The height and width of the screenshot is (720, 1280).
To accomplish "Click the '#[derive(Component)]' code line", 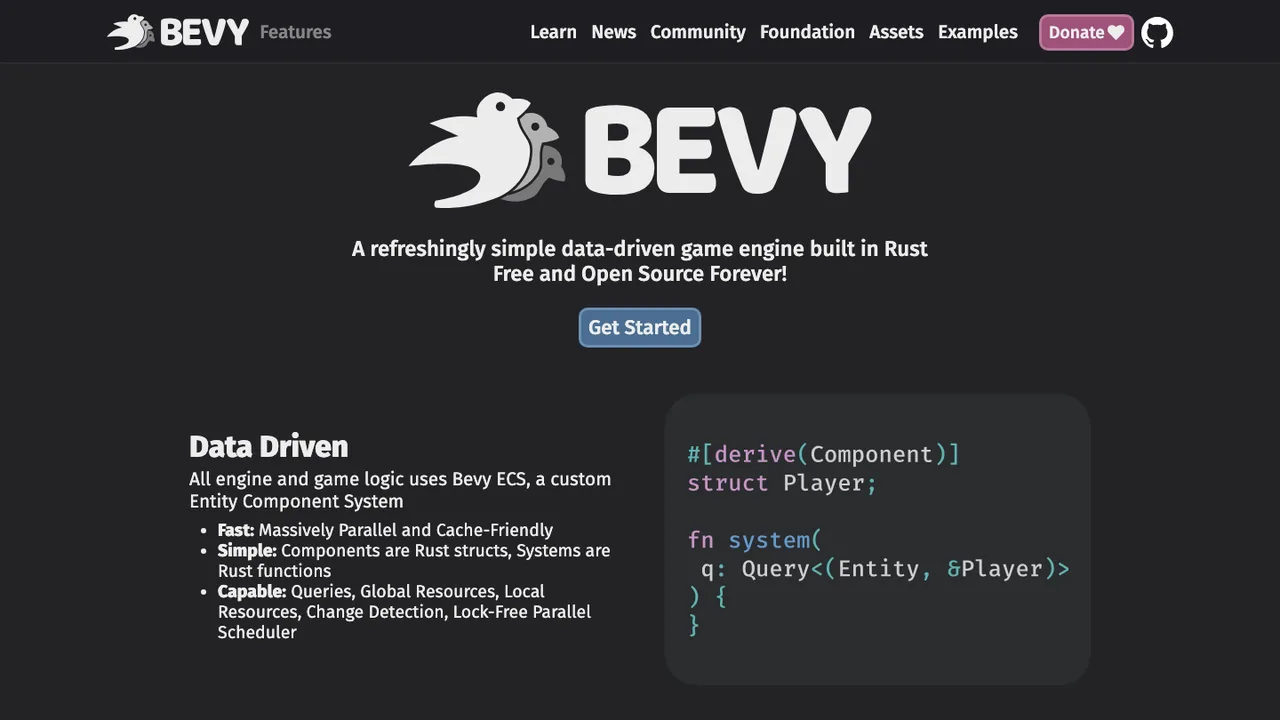I will click(x=823, y=454).
